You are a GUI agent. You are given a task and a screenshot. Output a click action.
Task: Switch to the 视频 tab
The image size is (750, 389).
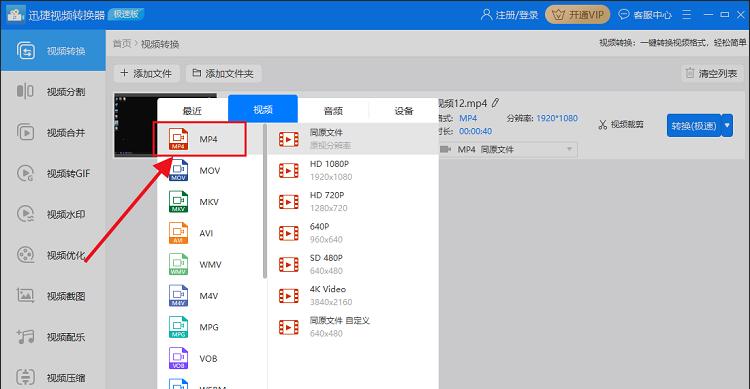point(263,109)
